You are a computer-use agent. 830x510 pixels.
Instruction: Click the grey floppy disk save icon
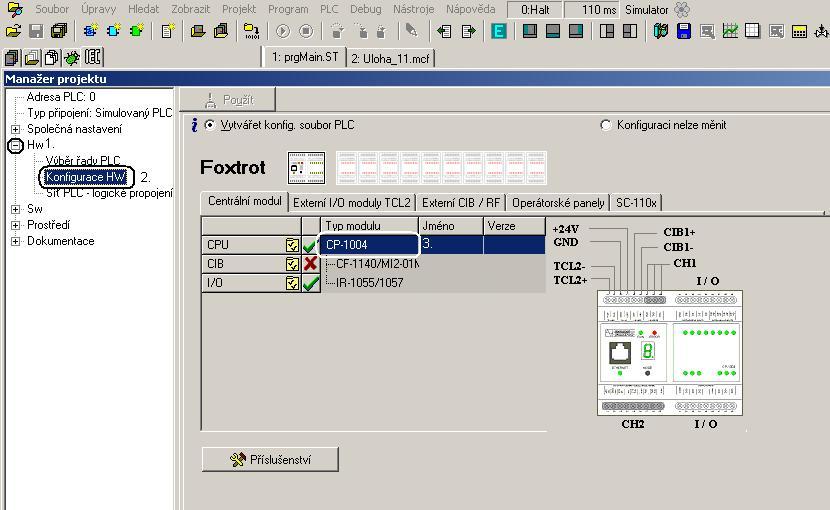point(36,31)
